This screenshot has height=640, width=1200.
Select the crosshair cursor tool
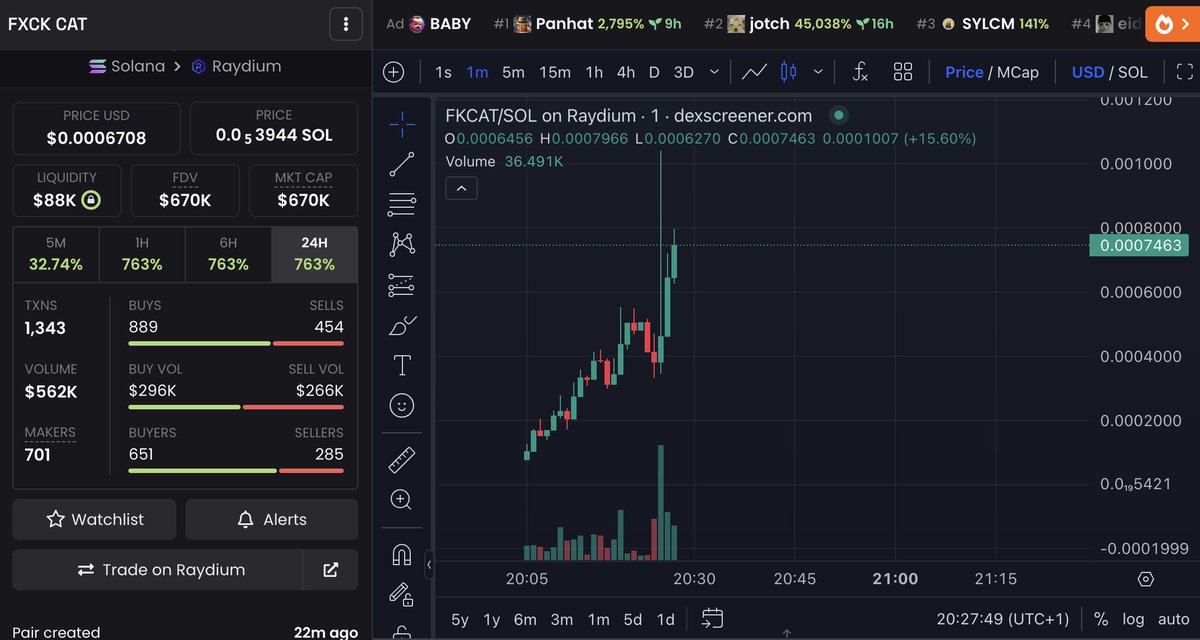(x=402, y=124)
